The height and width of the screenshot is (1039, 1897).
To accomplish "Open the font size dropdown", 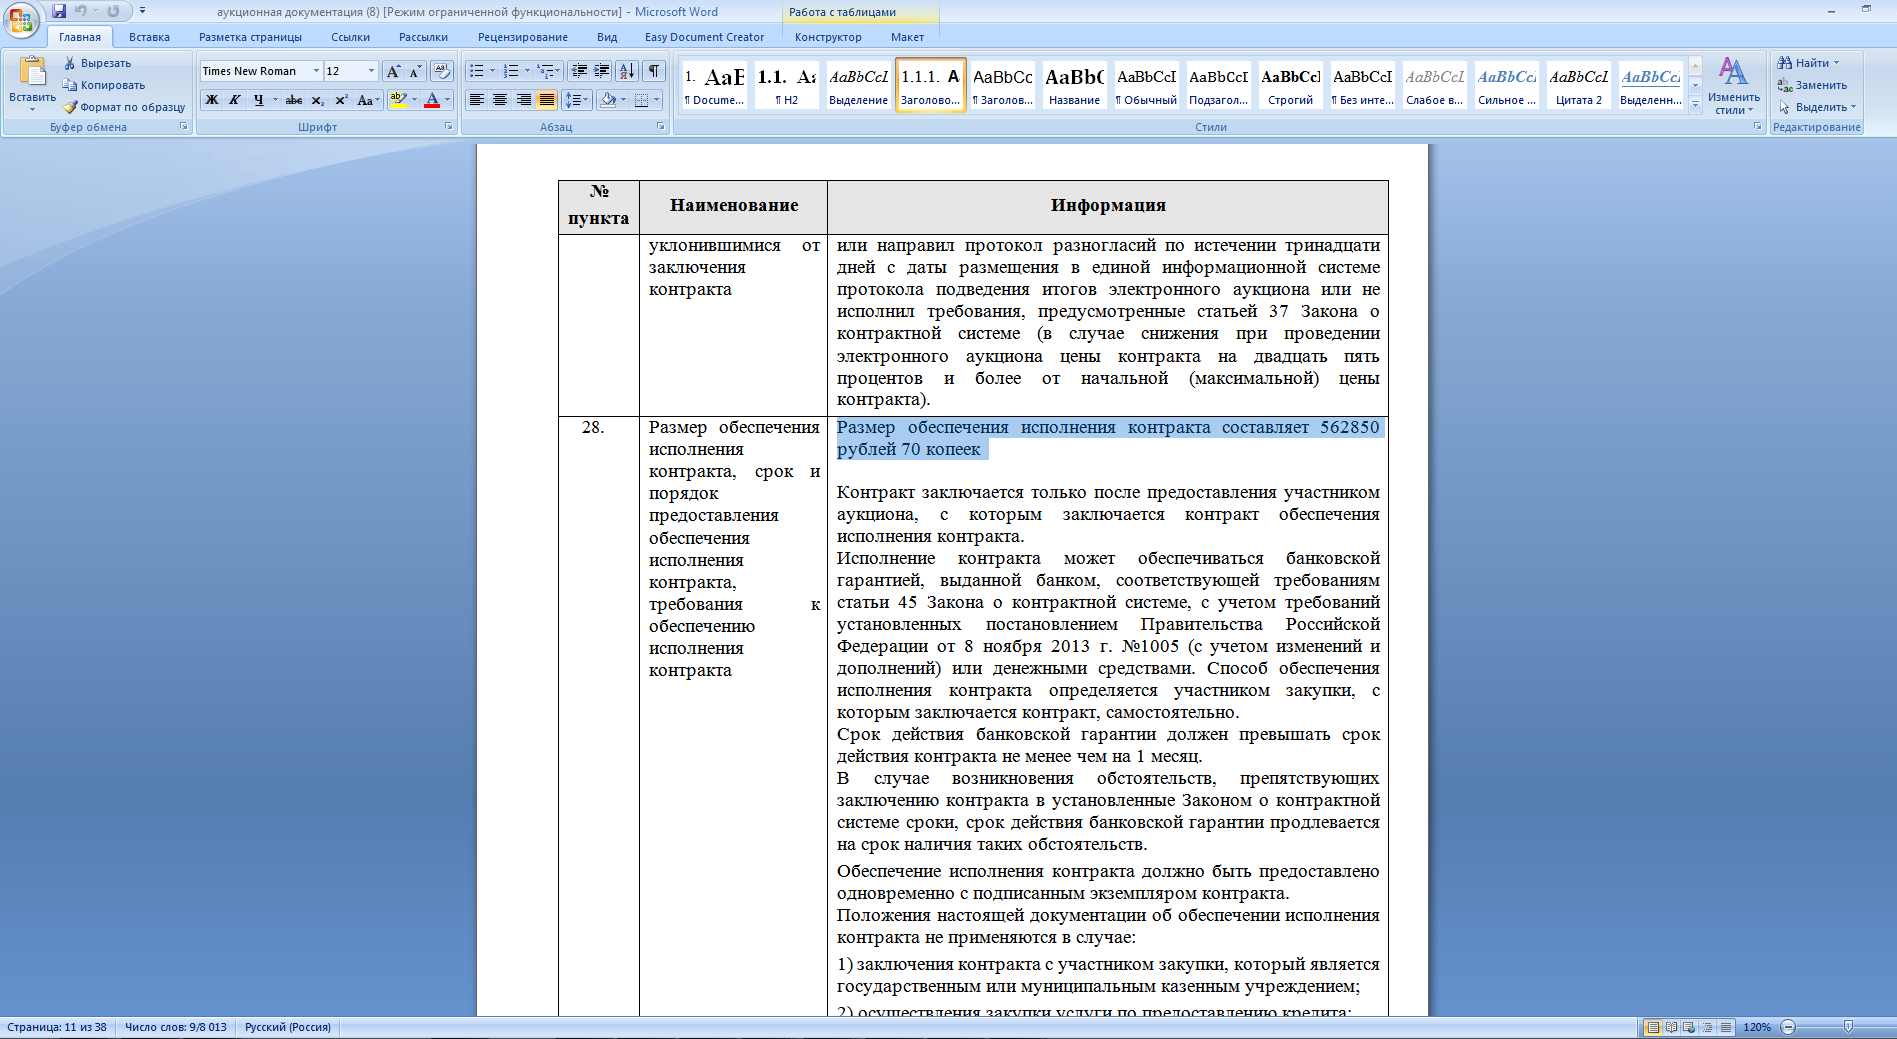I will click(371, 71).
